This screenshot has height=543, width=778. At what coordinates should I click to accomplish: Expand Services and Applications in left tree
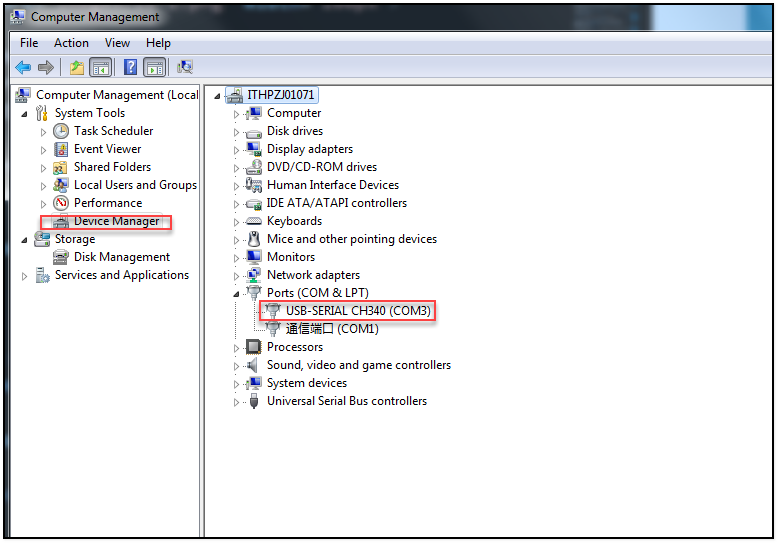tap(25, 276)
